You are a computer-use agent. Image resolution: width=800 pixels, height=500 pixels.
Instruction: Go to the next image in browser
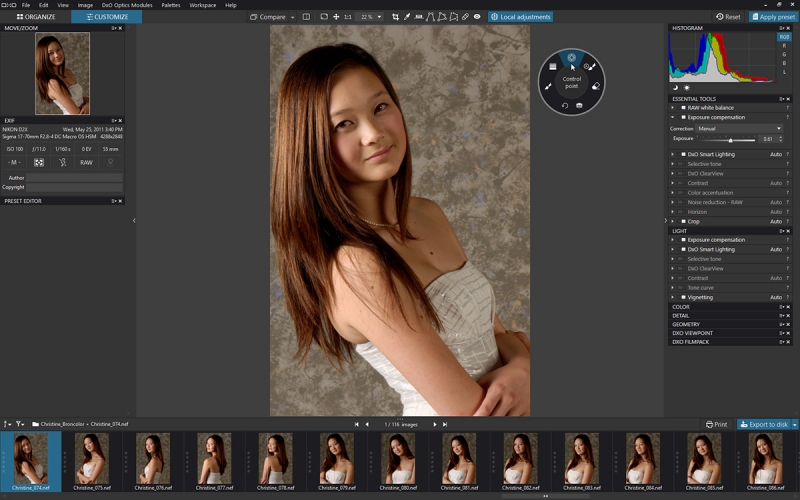(x=435, y=424)
